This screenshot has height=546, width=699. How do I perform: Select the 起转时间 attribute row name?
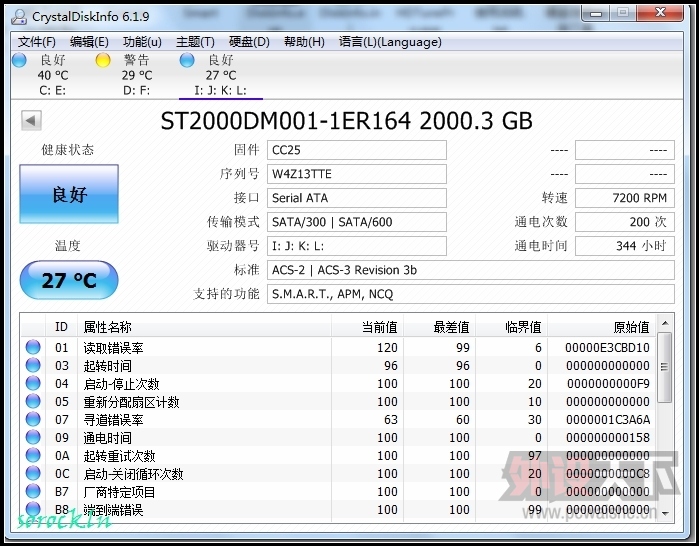107,366
